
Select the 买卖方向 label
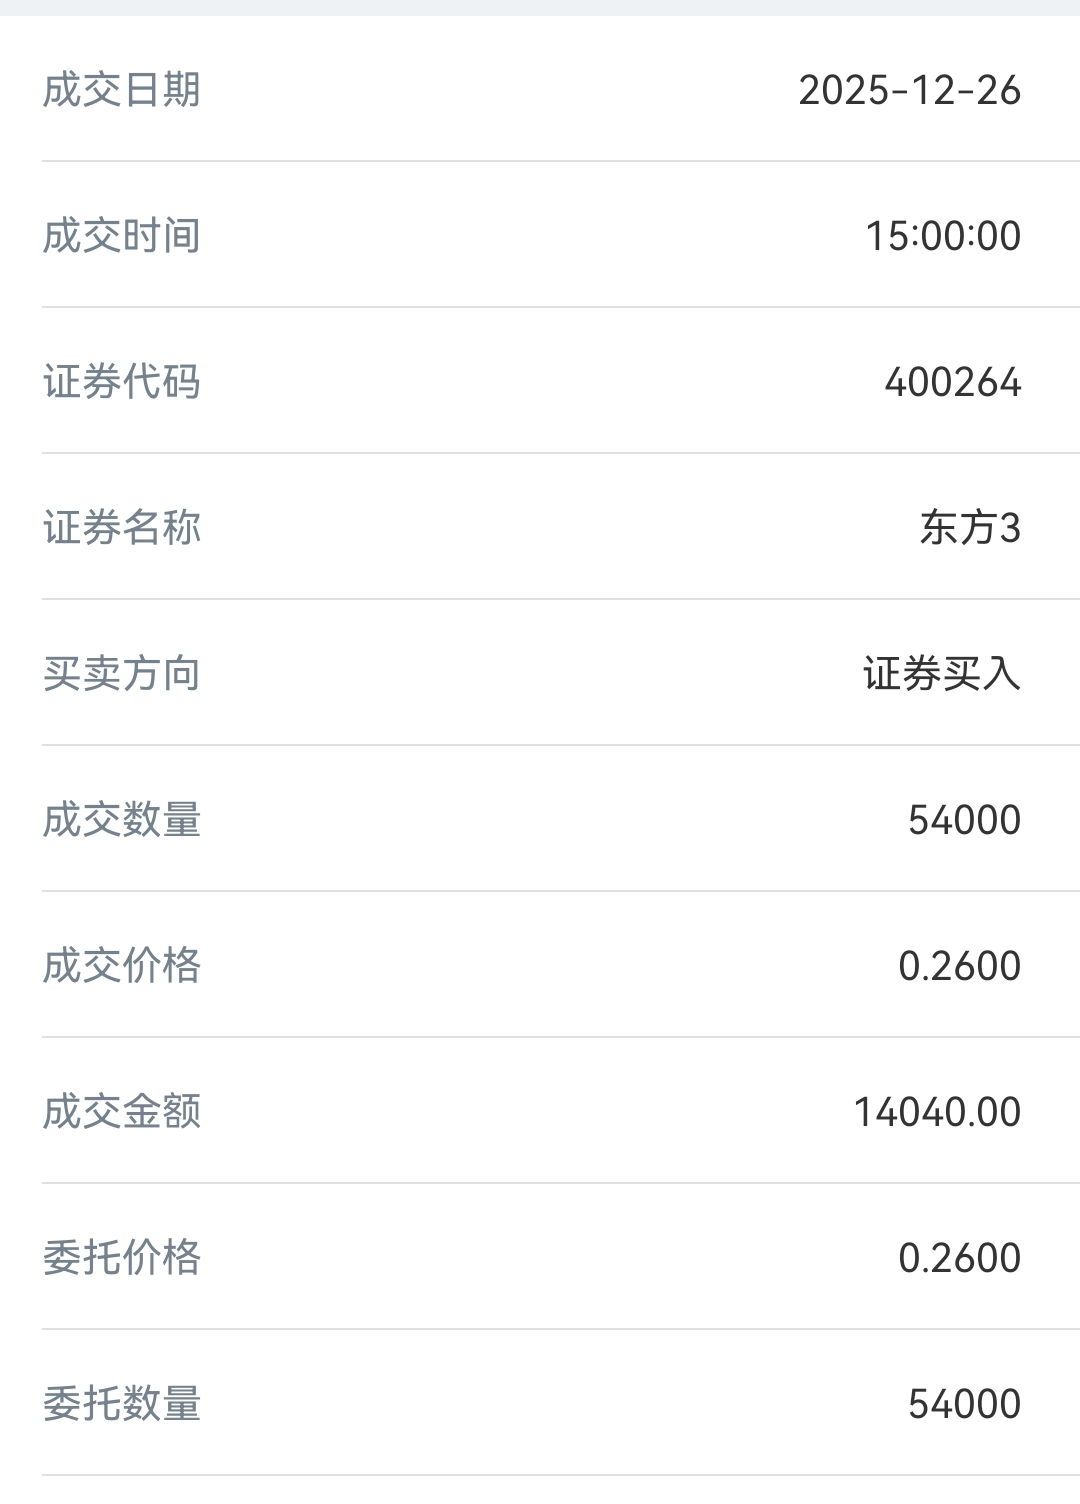tap(121, 674)
